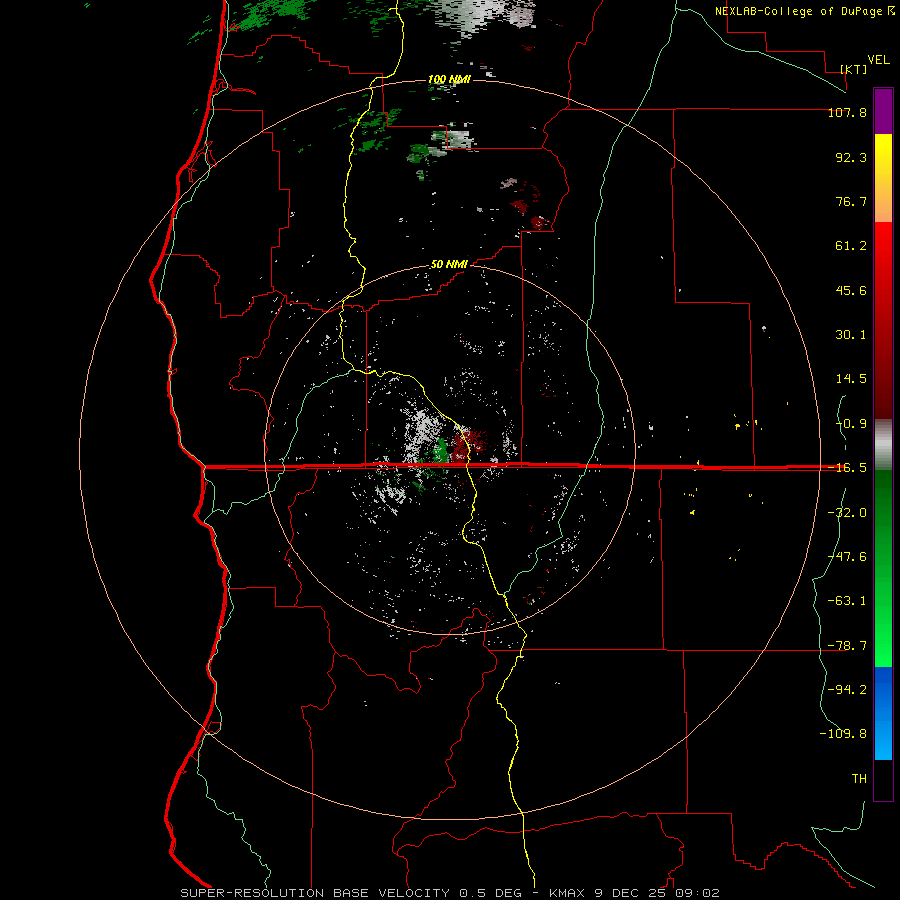
Task: Click the 76.7 scale value
Action: click(x=851, y=201)
